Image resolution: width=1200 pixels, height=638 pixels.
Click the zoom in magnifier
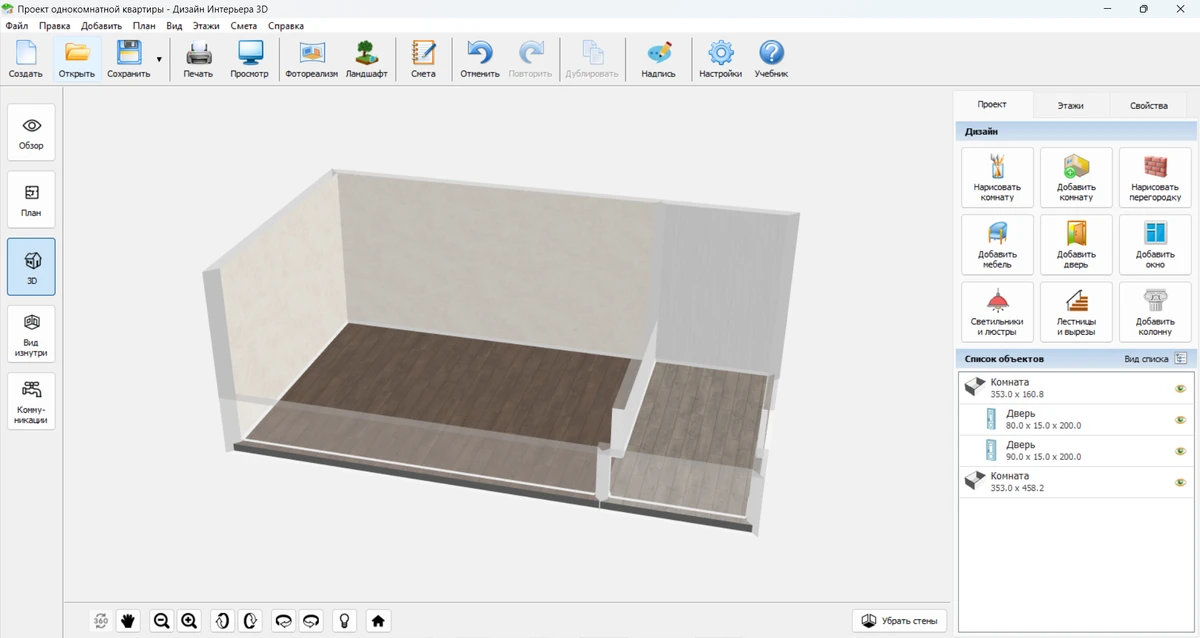pyautogui.click(x=189, y=621)
